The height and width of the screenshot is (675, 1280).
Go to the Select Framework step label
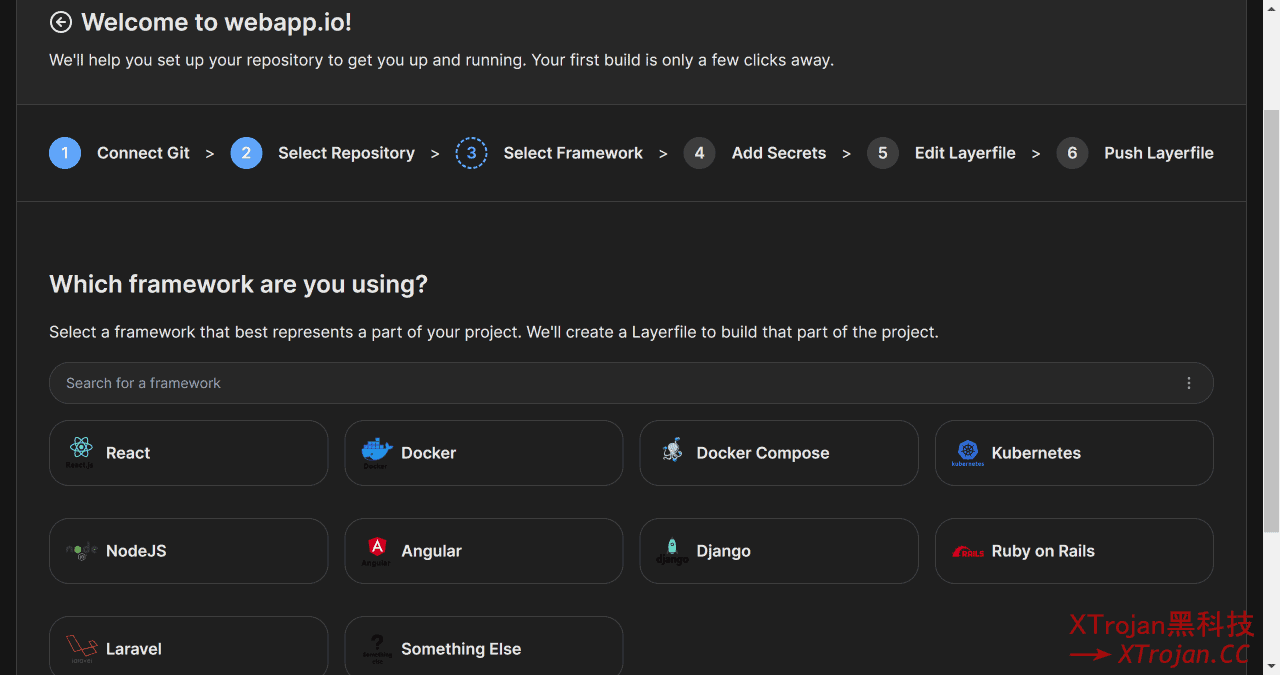point(573,153)
